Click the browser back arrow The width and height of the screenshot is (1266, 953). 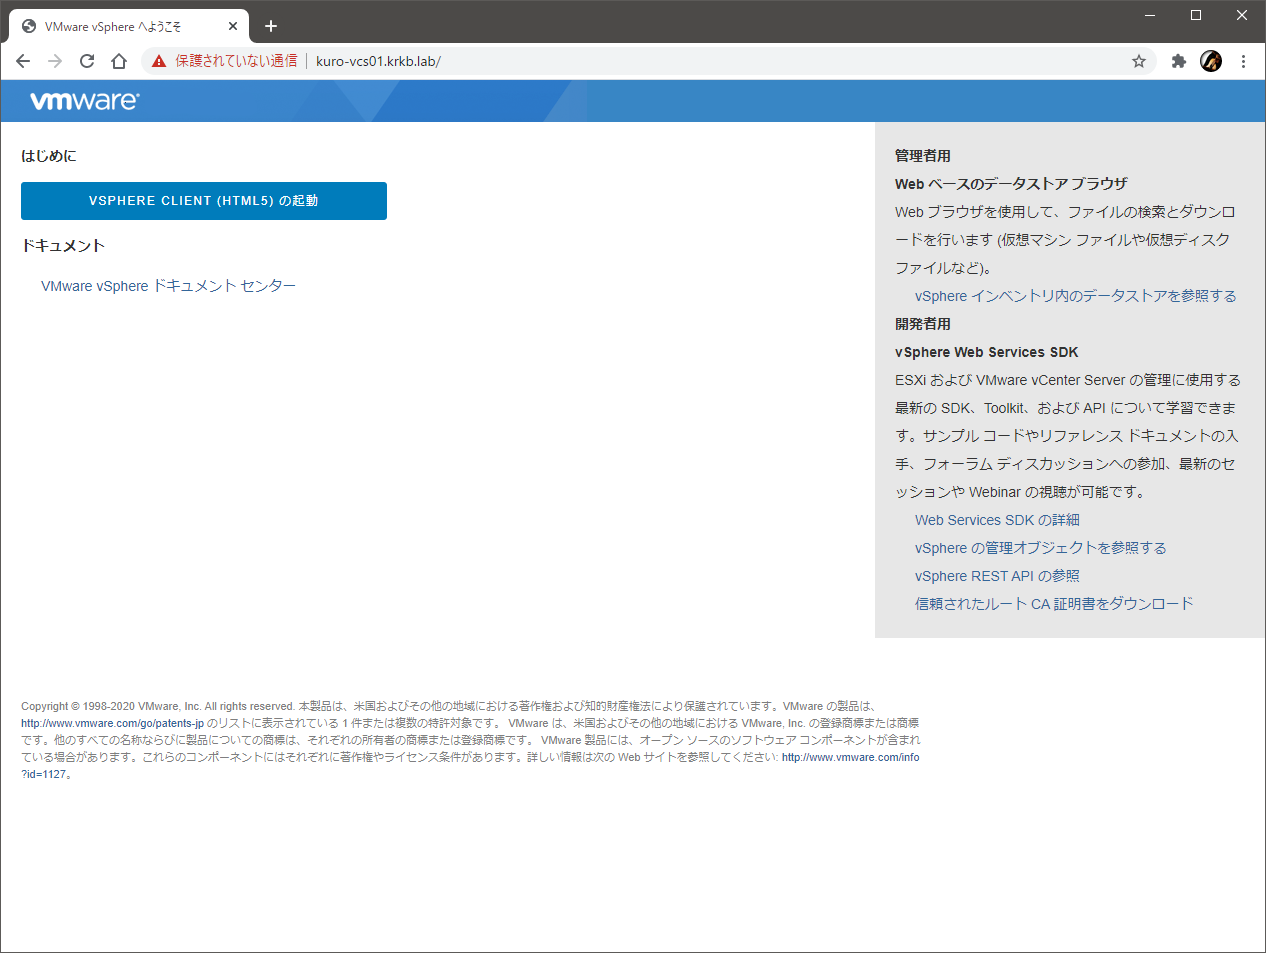(23, 61)
